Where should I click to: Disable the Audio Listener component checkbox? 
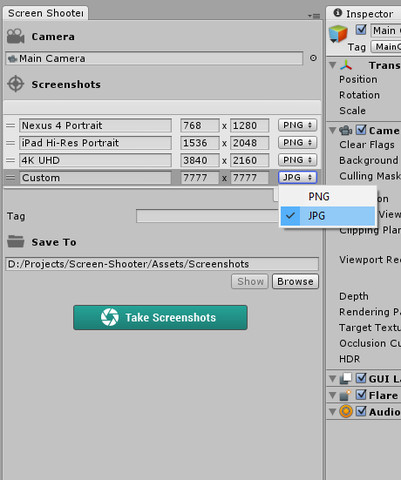(x=361, y=411)
